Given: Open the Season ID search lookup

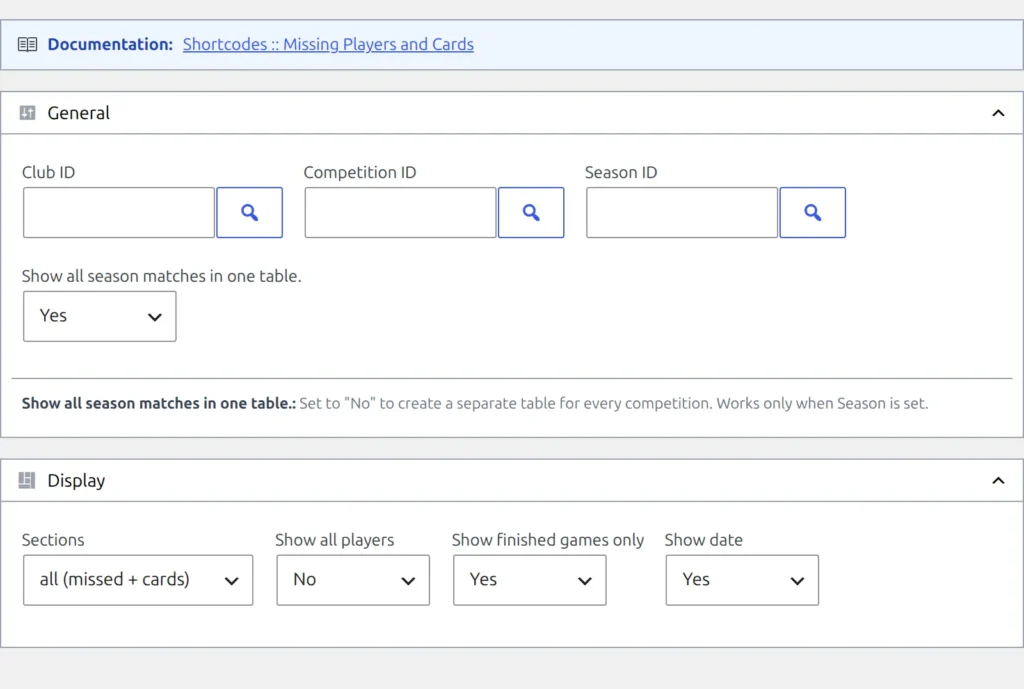Looking at the screenshot, I should click(x=812, y=212).
